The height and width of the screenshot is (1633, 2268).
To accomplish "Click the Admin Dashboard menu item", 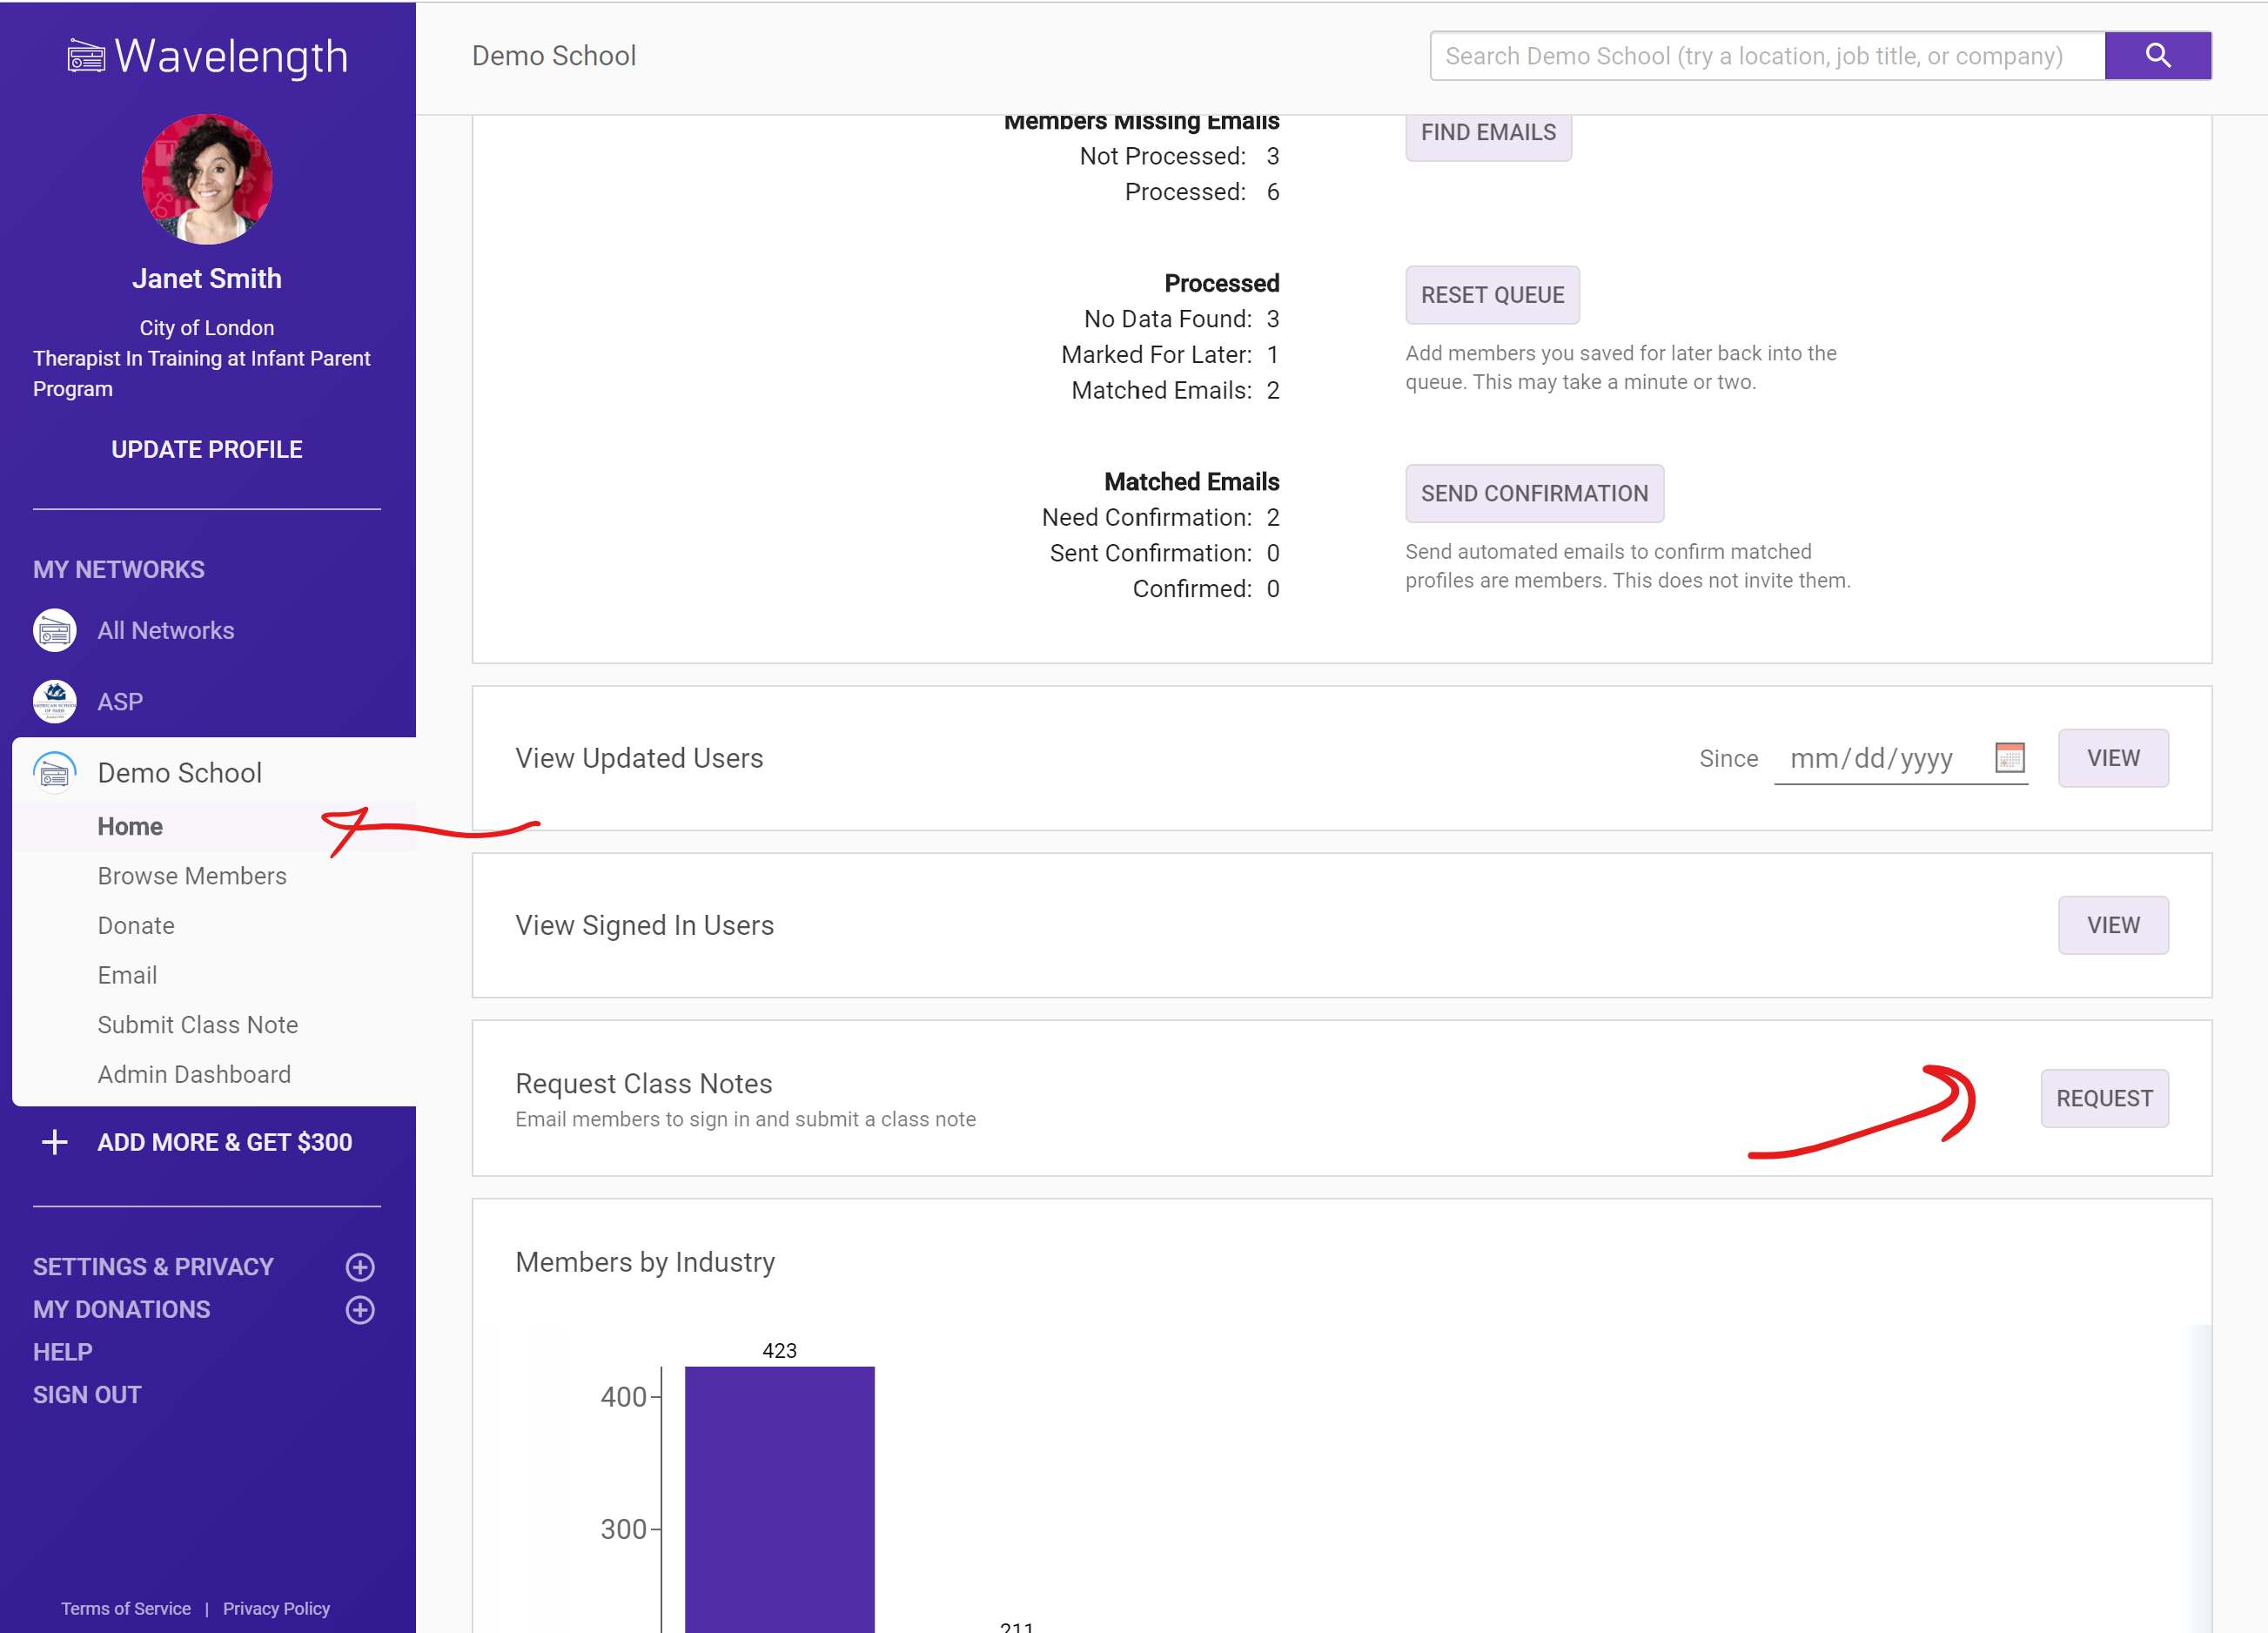I will point(196,1074).
